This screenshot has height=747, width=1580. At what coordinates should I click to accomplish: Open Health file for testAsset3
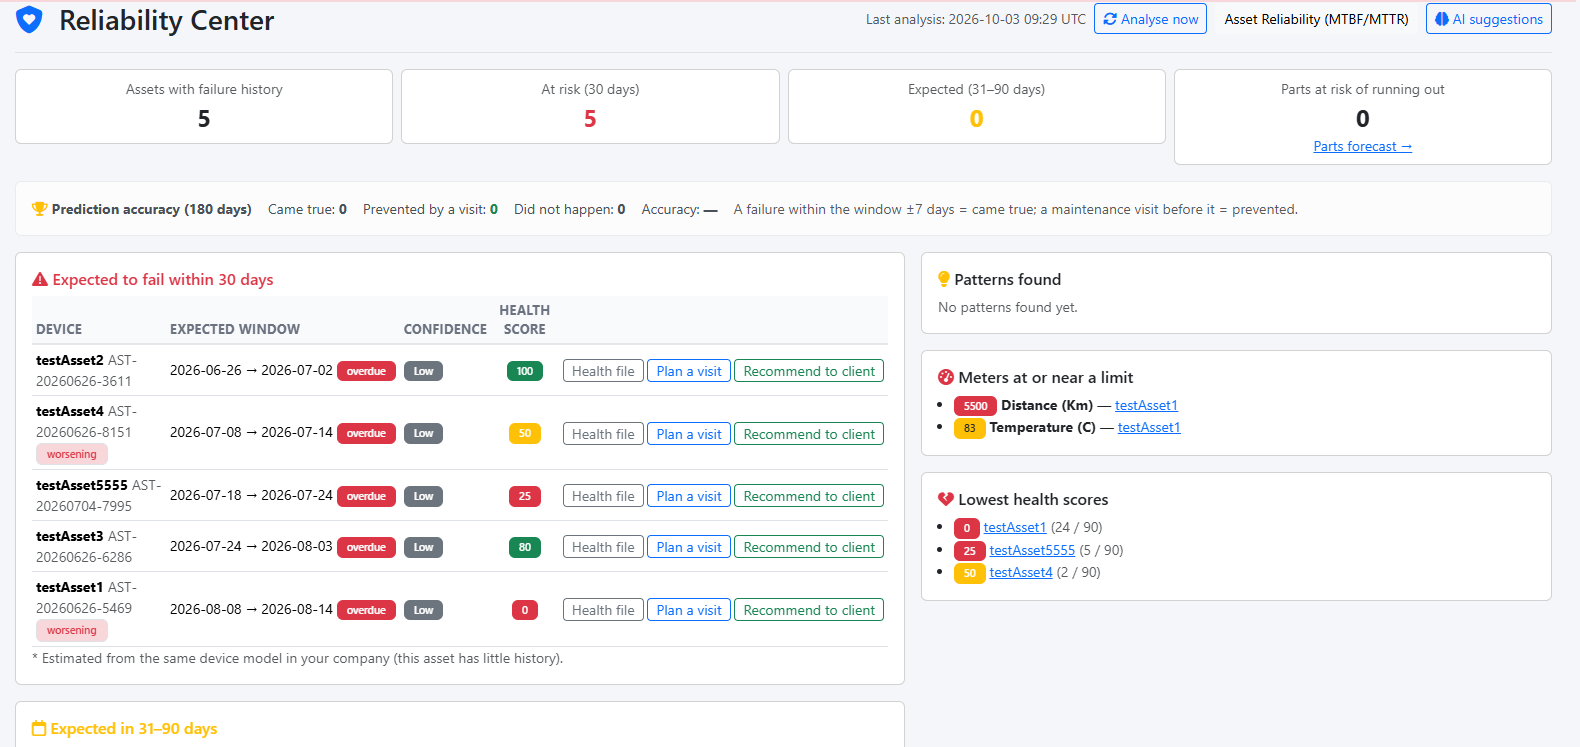603,547
